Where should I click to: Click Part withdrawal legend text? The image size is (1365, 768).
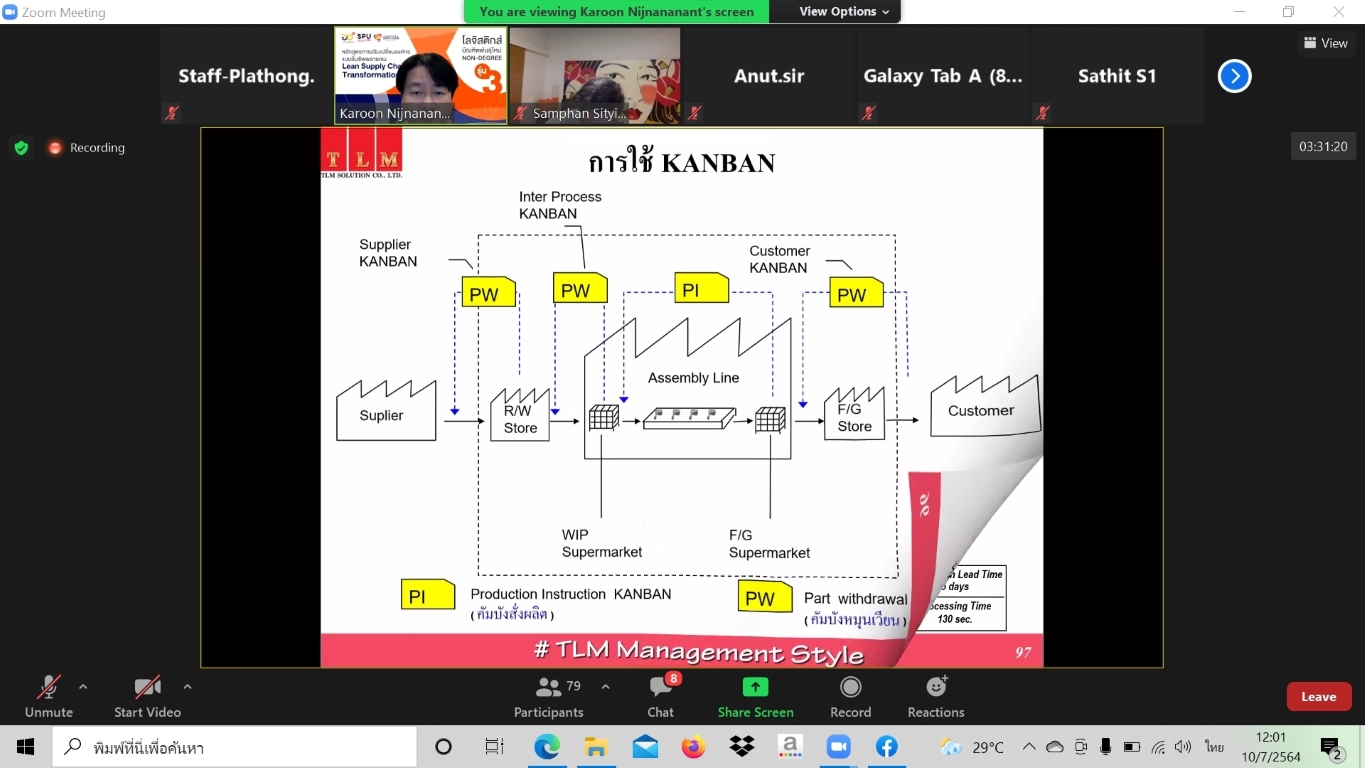(856, 599)
